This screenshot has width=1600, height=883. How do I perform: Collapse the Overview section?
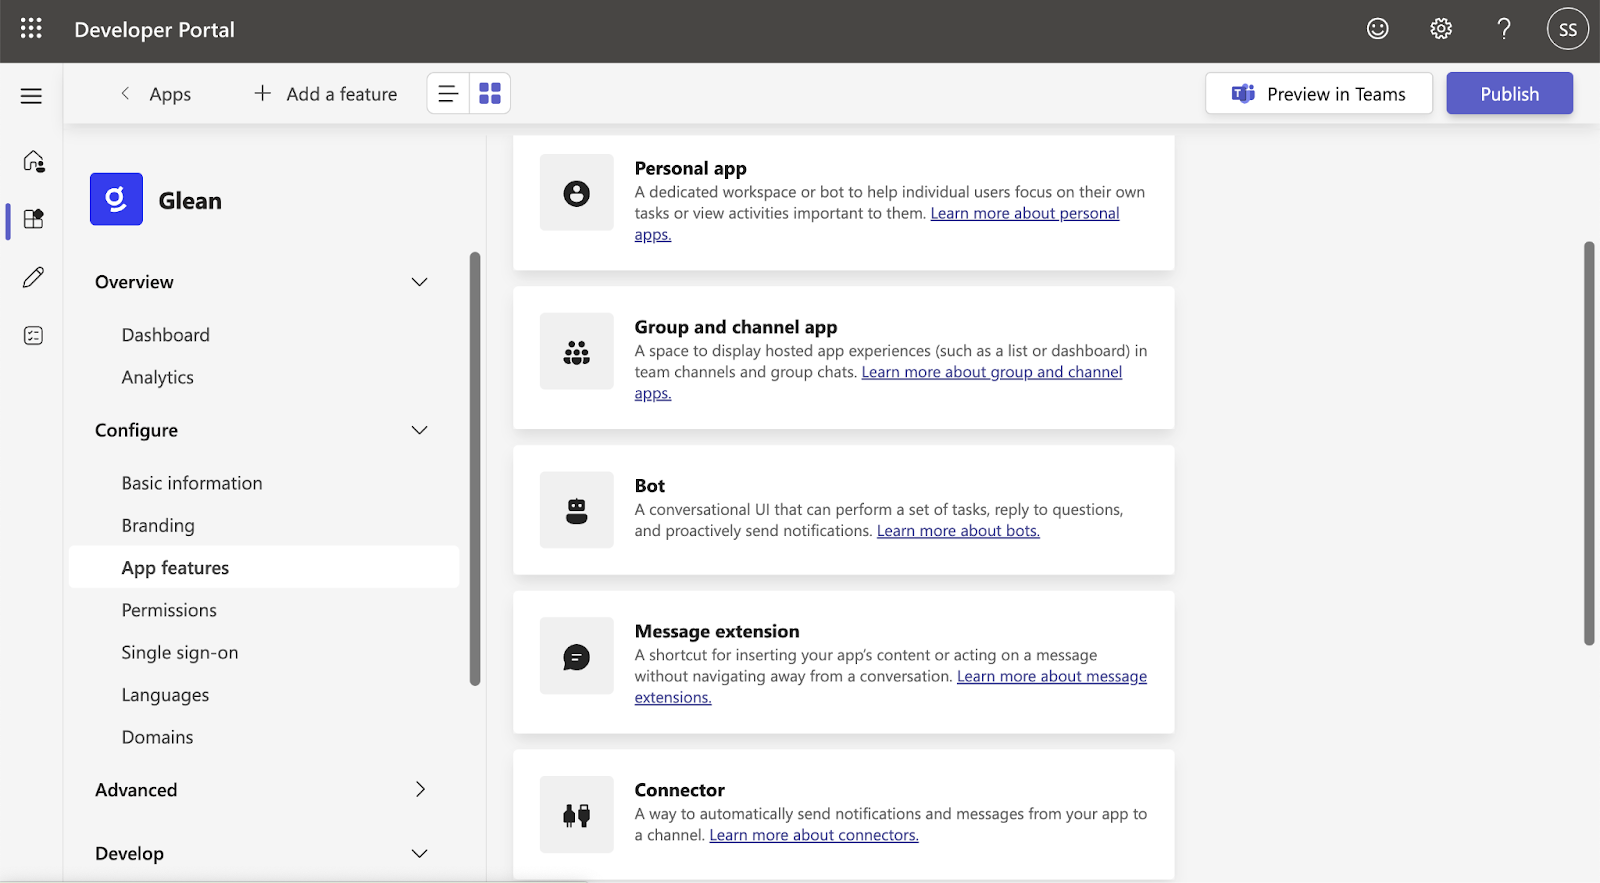coord(419,282)
